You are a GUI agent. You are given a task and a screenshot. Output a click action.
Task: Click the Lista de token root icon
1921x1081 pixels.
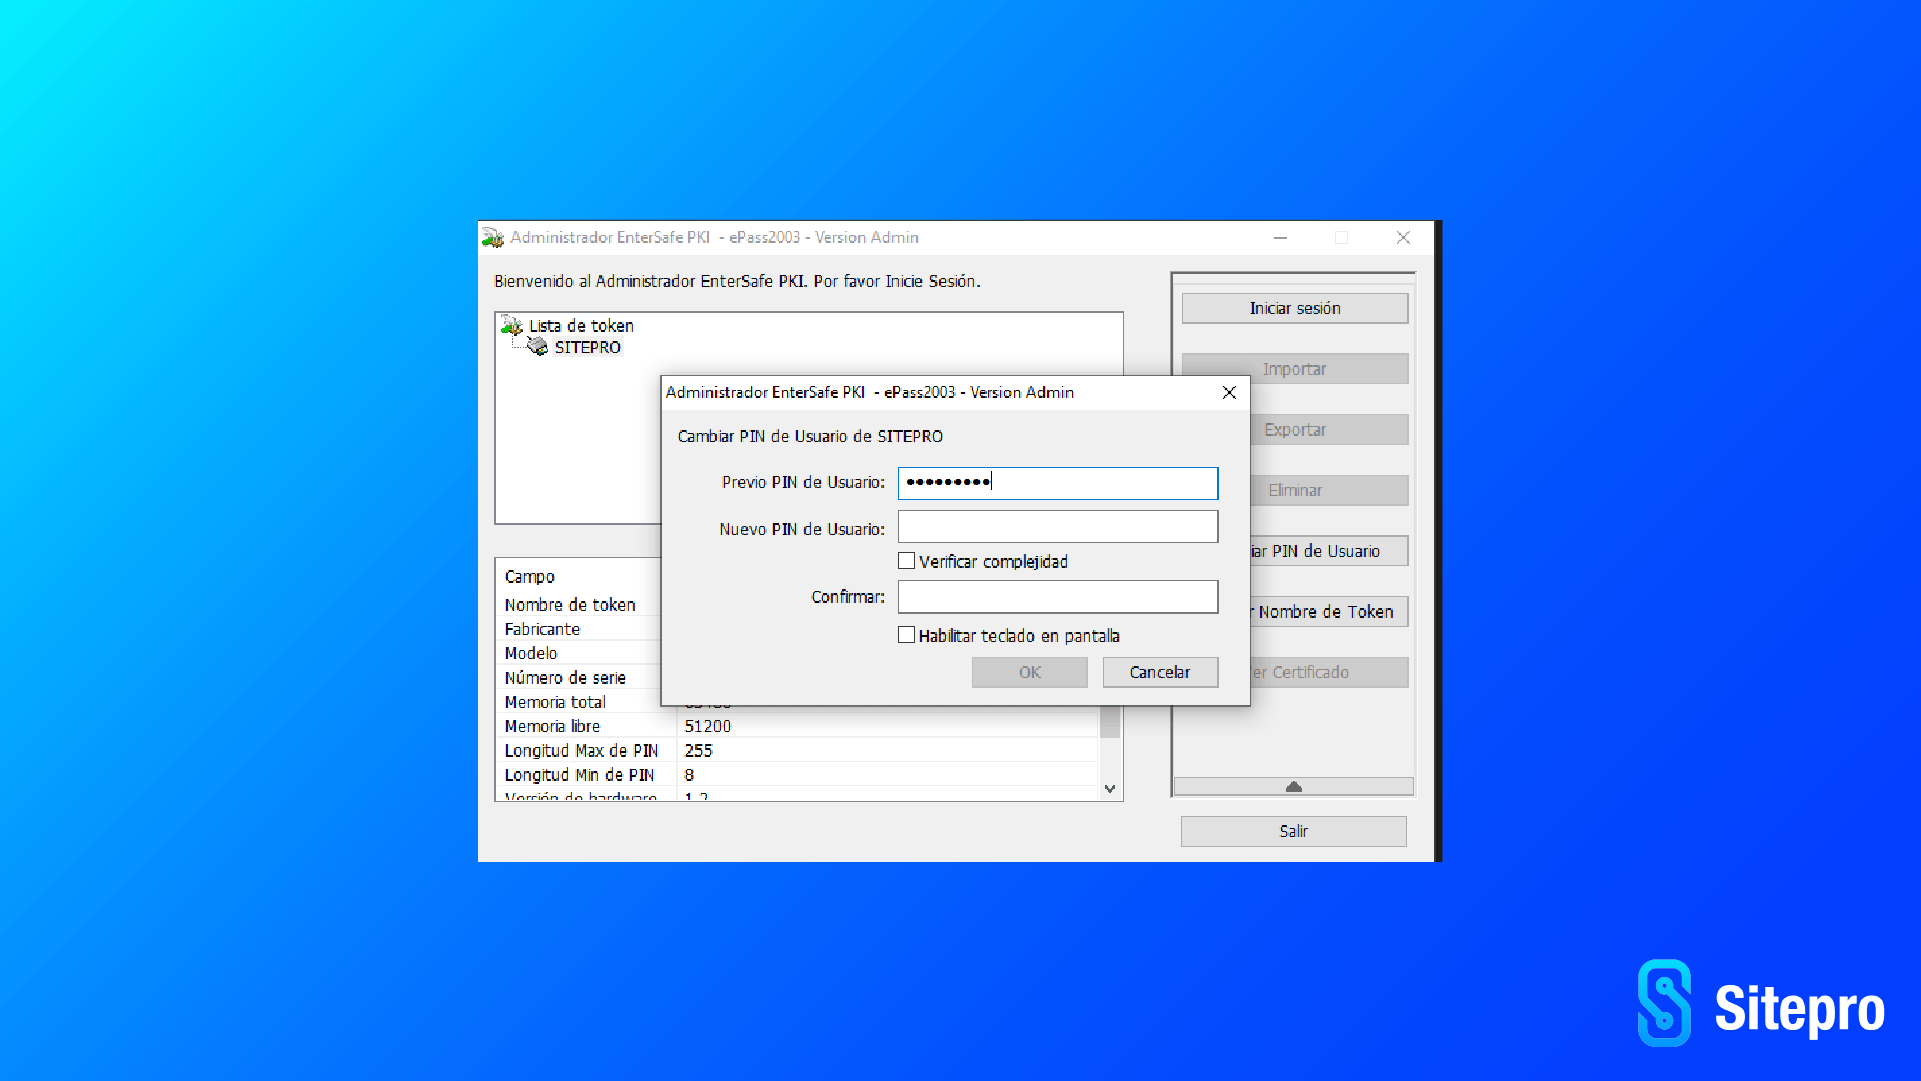pyautogui.click(x=512, y=325)
